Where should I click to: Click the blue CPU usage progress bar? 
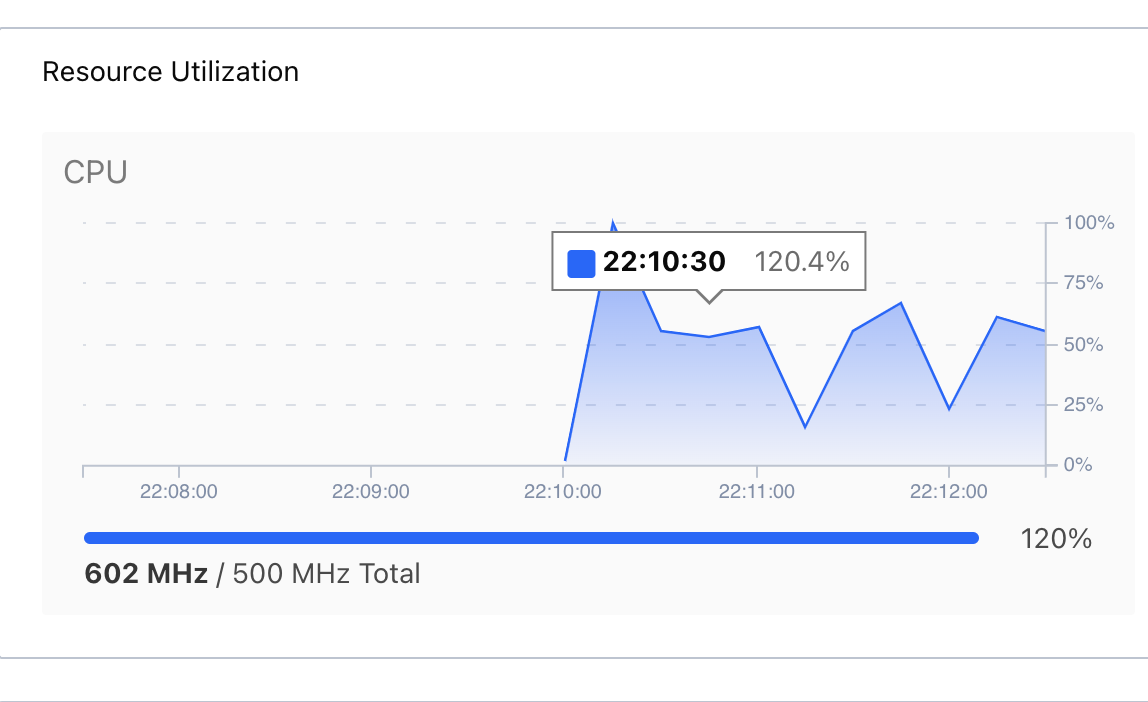532,537
